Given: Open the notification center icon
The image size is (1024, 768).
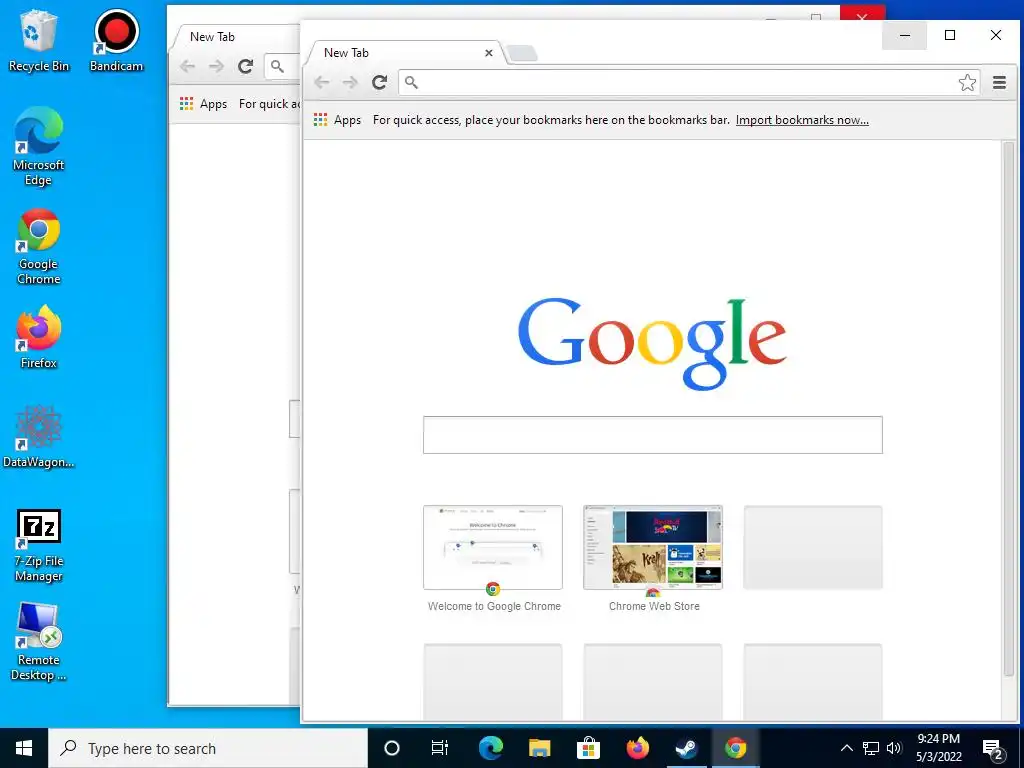Looking at the screenshot, I should click(x=992, y=749).
